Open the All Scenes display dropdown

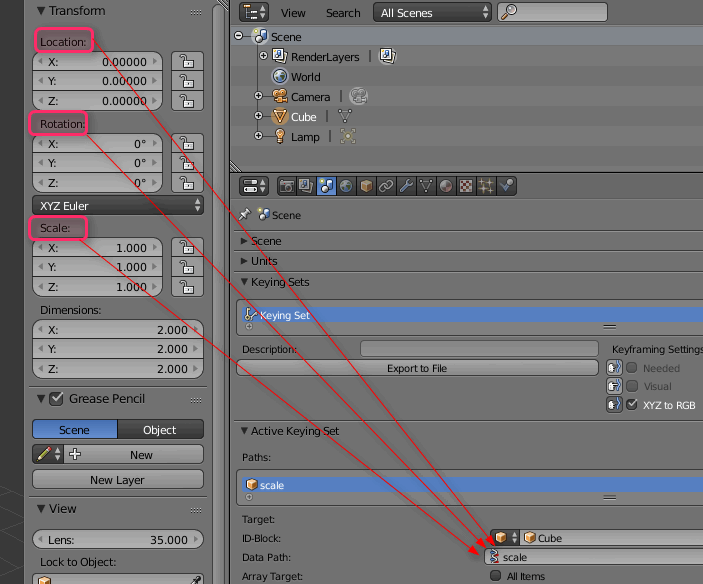pyautogui.click(x=432, y=13)
